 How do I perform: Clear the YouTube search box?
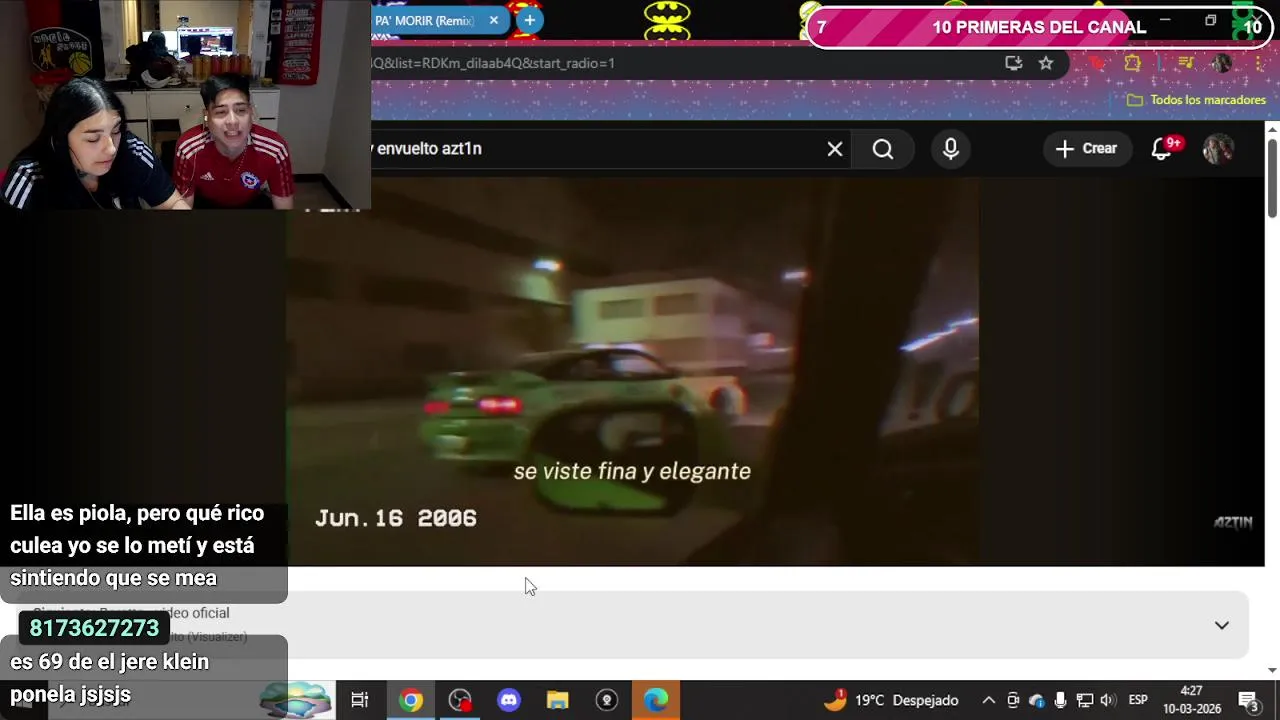click(x=835, y=149)
